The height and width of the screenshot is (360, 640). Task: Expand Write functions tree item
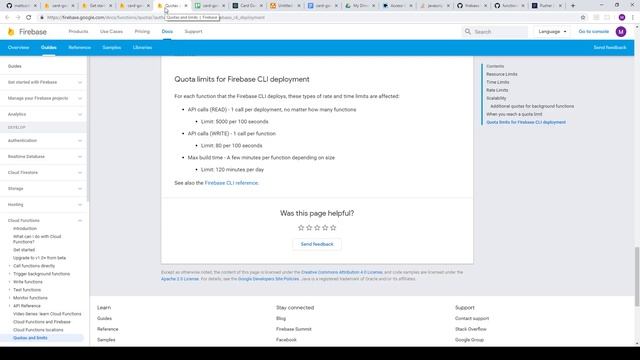point(9,282)
